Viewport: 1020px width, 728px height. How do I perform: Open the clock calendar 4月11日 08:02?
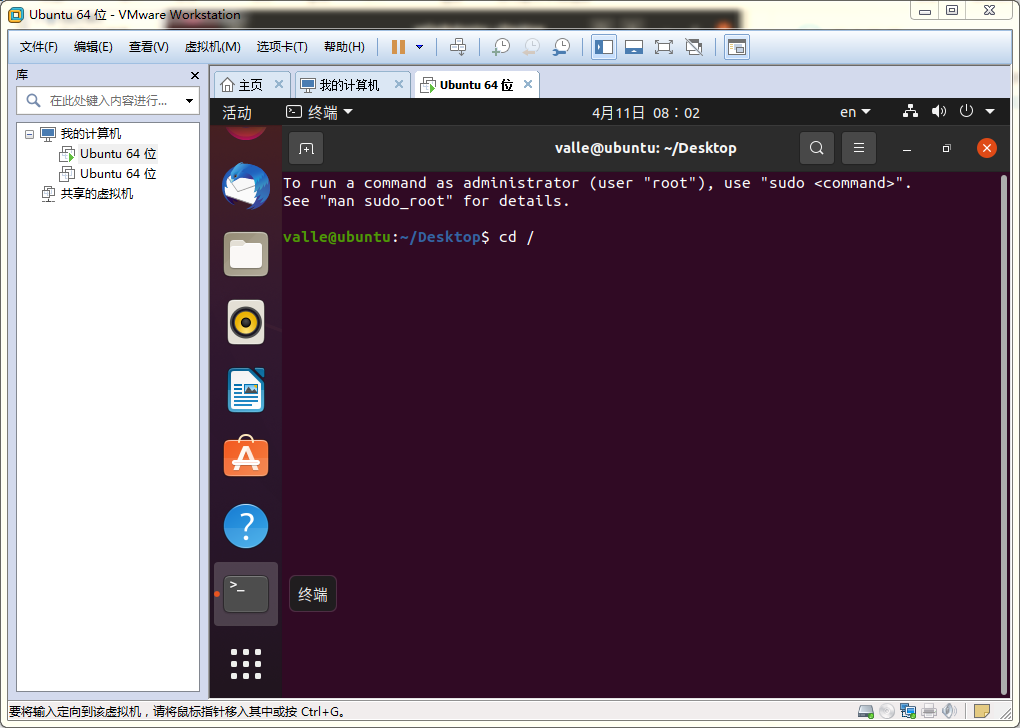pos(646,113)
